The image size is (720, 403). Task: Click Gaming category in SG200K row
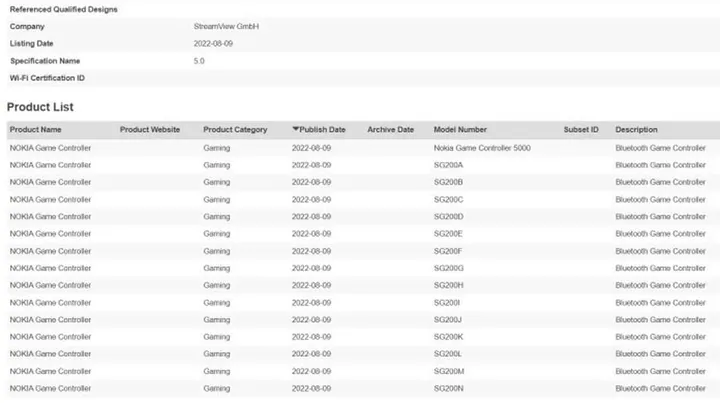pyautogui.click(x=217, y=337)
